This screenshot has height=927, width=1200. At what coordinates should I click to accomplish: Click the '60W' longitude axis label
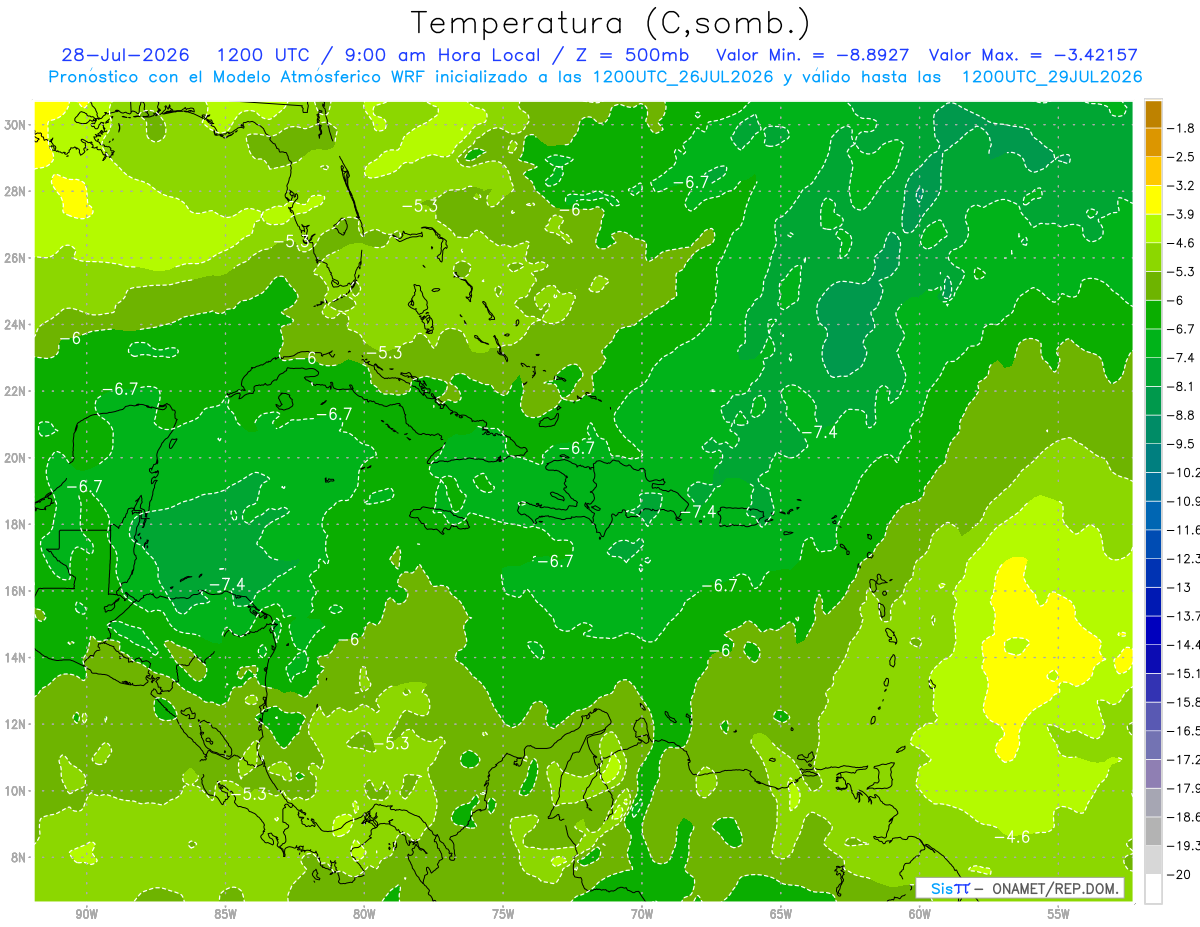[x=920, y=915]
